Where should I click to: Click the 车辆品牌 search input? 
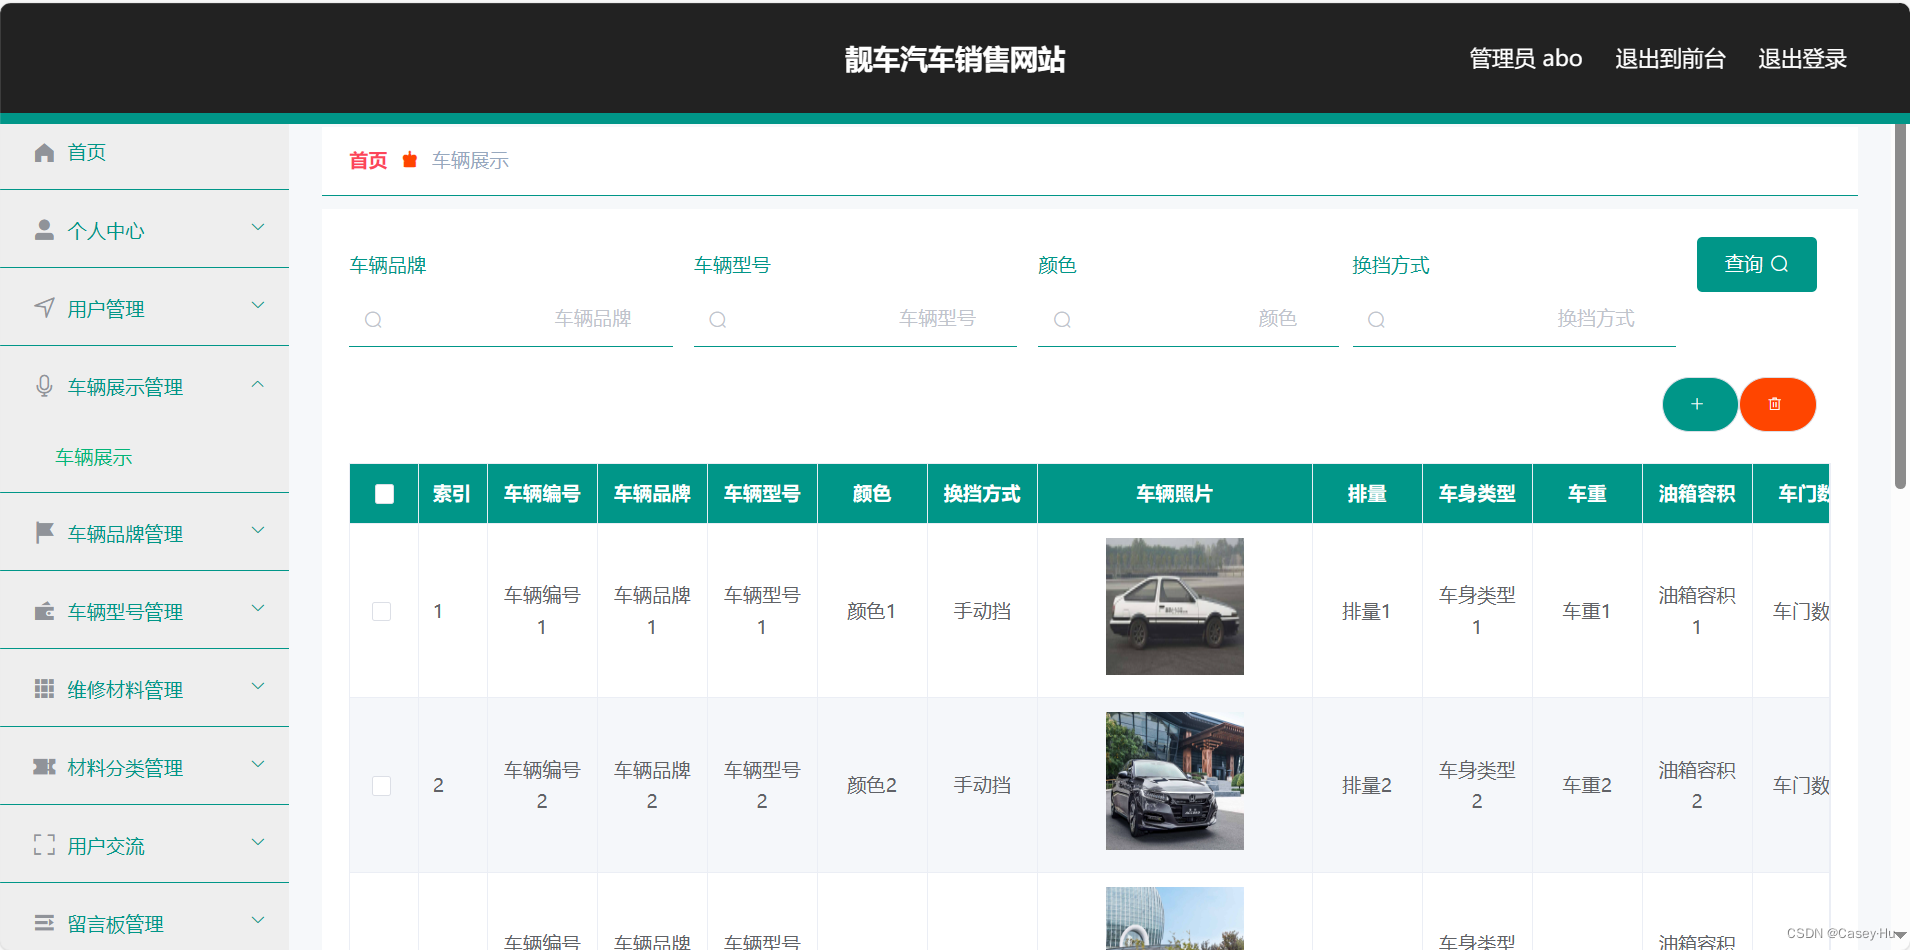click(x=510, y=320)
